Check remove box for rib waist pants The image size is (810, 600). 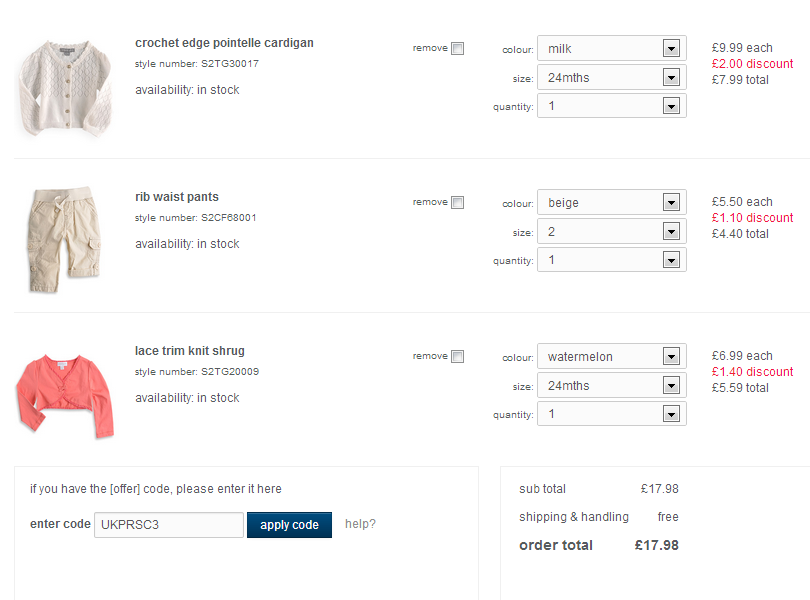click(x=457, y=203)
